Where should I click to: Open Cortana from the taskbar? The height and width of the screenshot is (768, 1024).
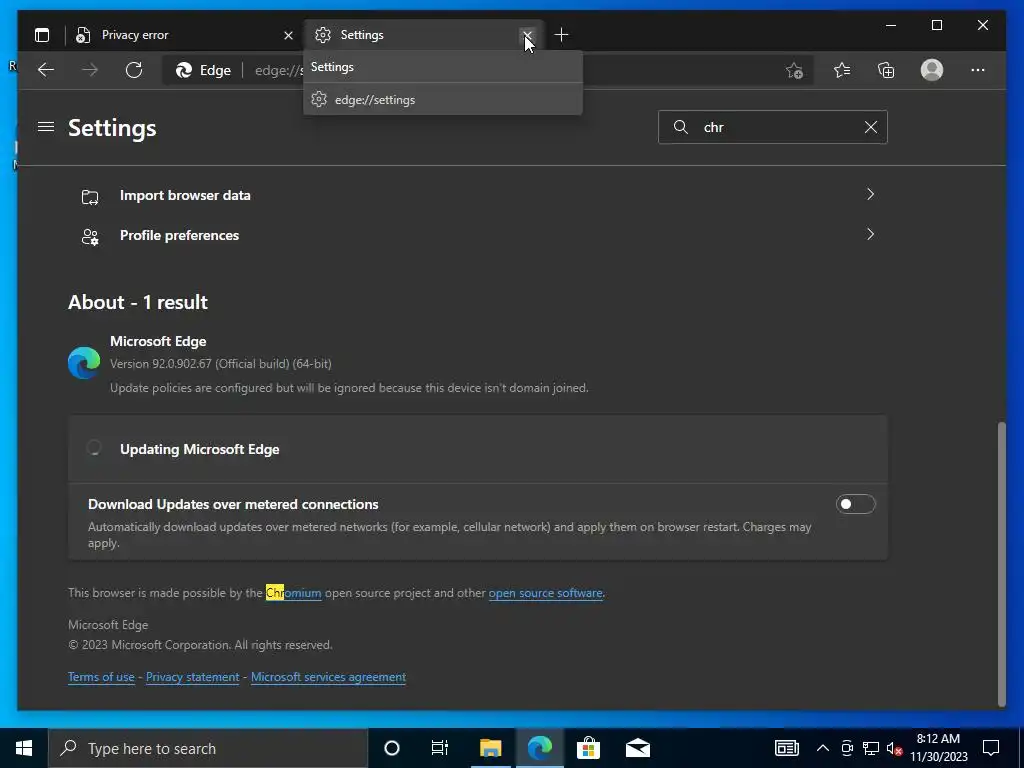click(x=392, y=748)
